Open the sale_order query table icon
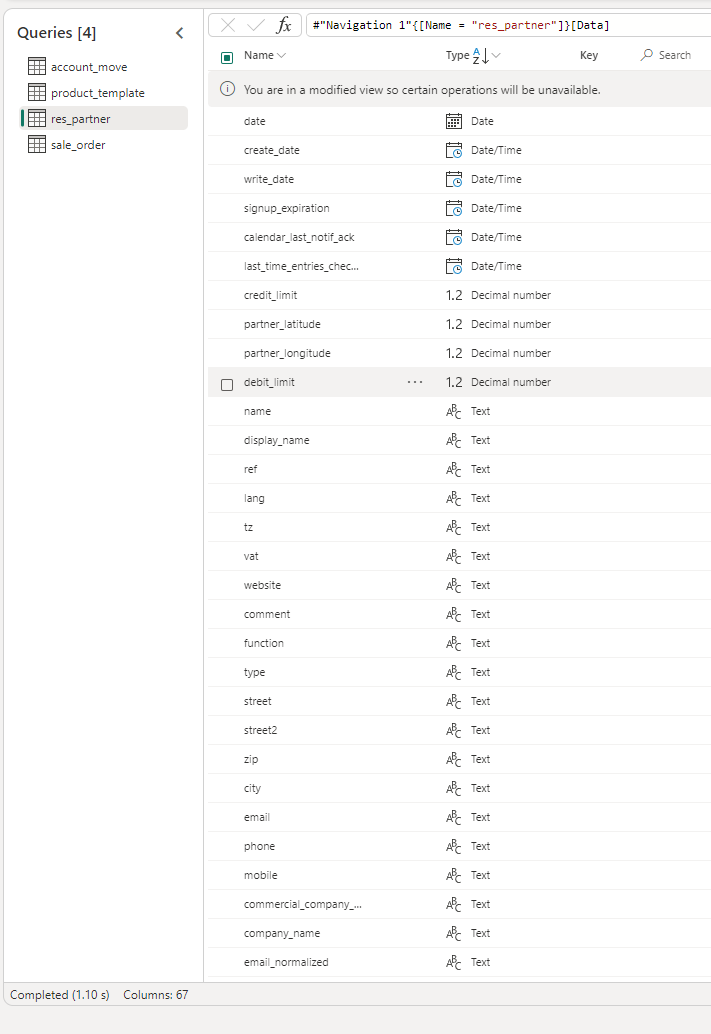 [37, 144]
